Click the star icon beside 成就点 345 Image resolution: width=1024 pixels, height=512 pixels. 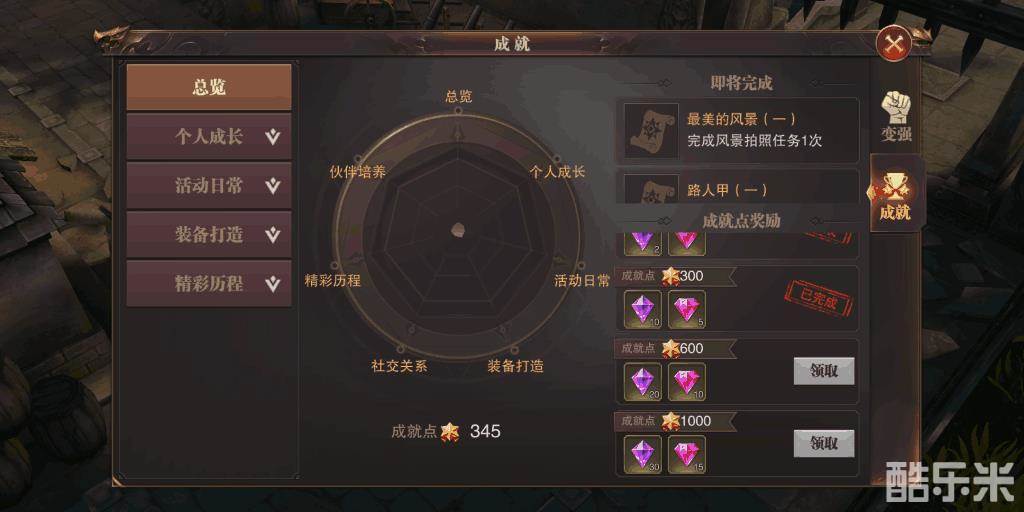(x=449, y=431)
